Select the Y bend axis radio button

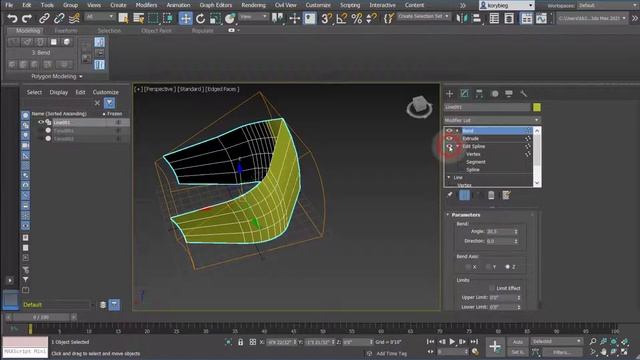pyautogui.click(x=488, y=267)
